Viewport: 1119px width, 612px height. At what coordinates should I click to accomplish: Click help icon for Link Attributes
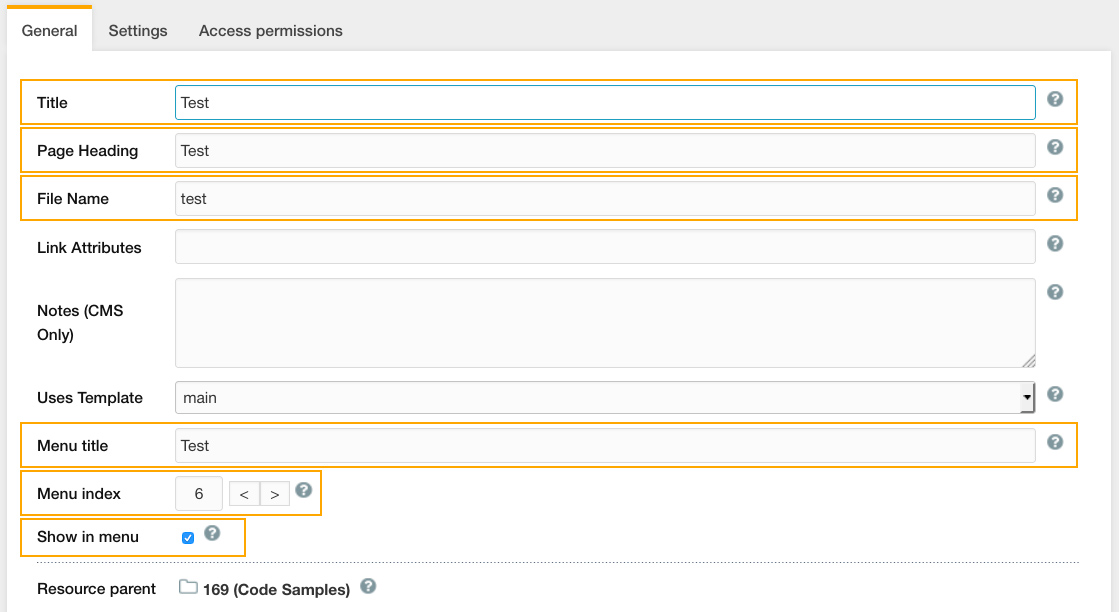pos(1055,243)
